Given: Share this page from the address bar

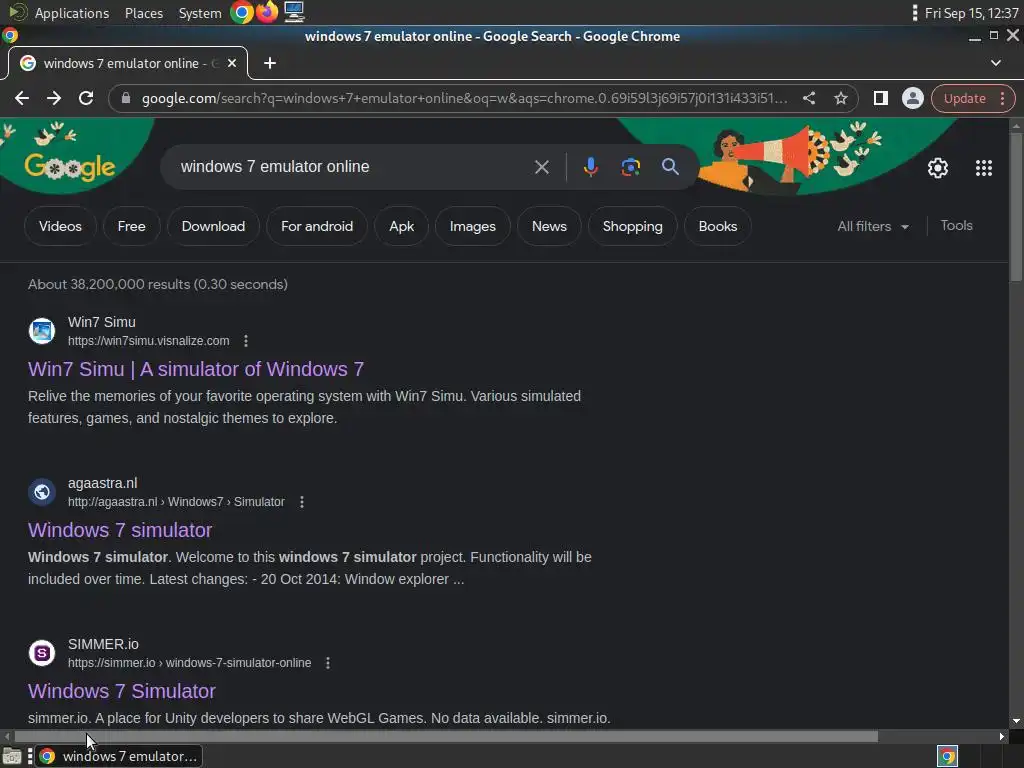Looking at the screenshot, I should 808,98.
